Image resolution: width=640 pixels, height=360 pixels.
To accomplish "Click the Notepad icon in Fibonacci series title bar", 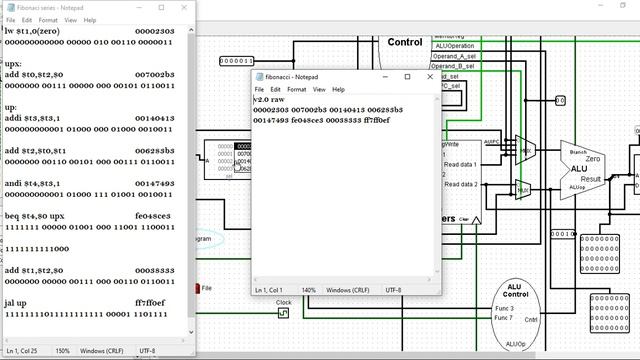I will tap(11, 8).
